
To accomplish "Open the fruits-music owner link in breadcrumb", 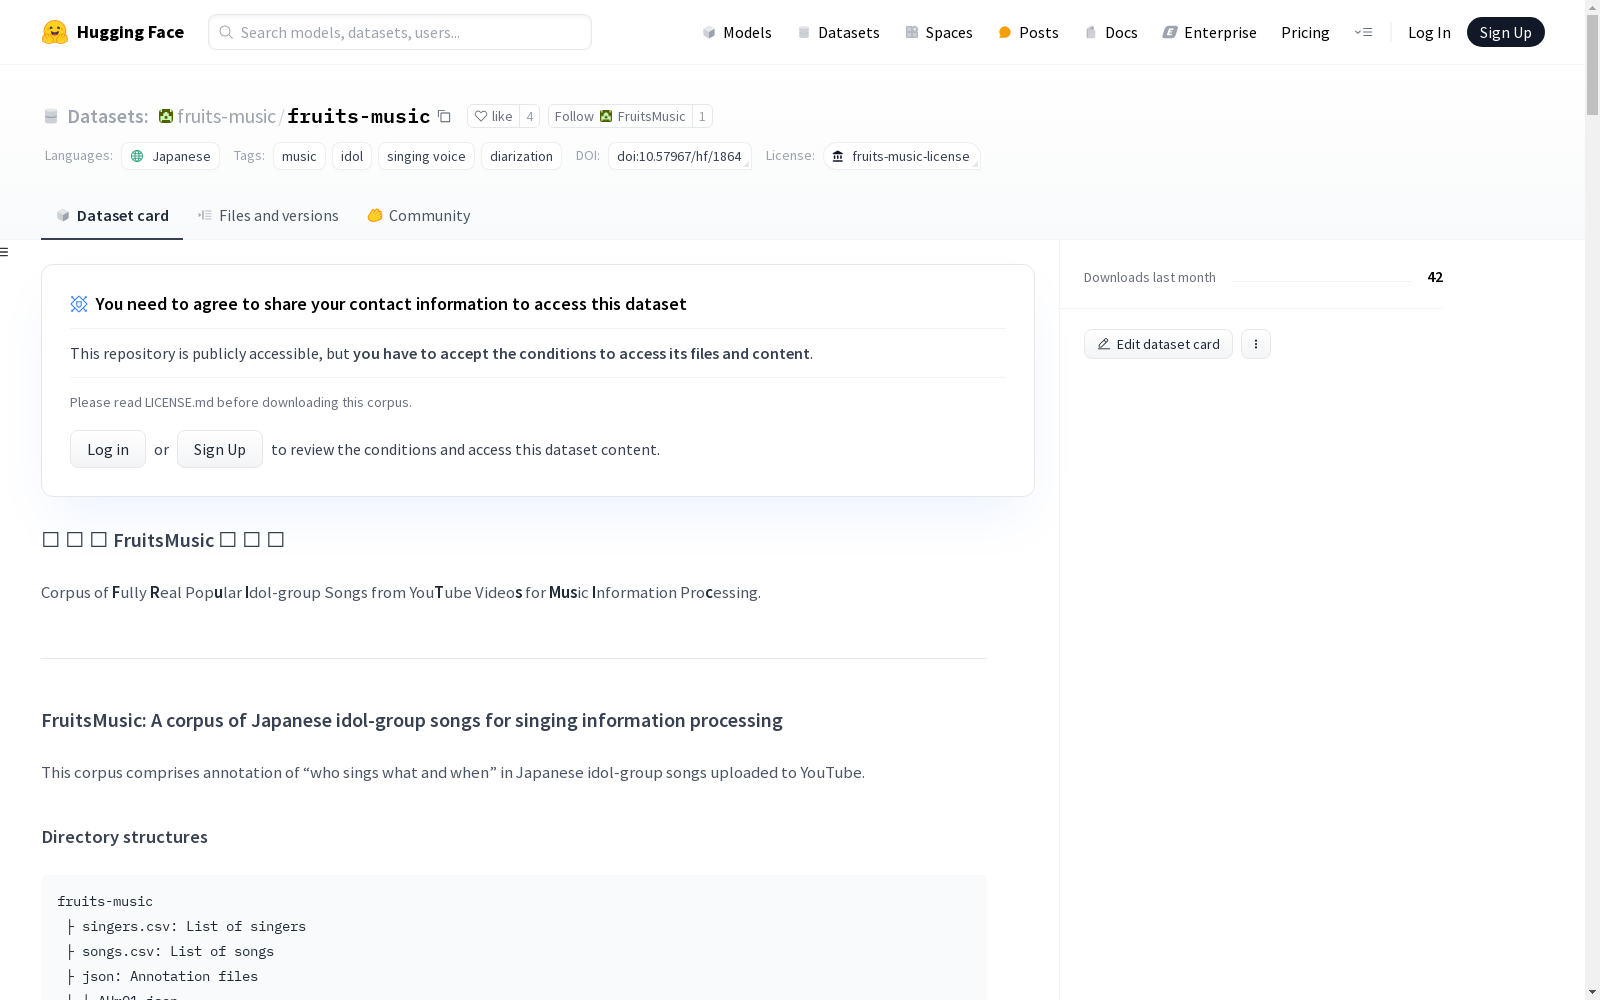I will point(226,117).
